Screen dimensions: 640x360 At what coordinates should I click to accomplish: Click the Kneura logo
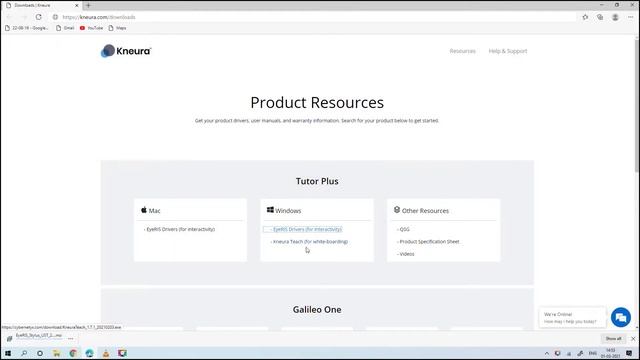coord(126,51)
